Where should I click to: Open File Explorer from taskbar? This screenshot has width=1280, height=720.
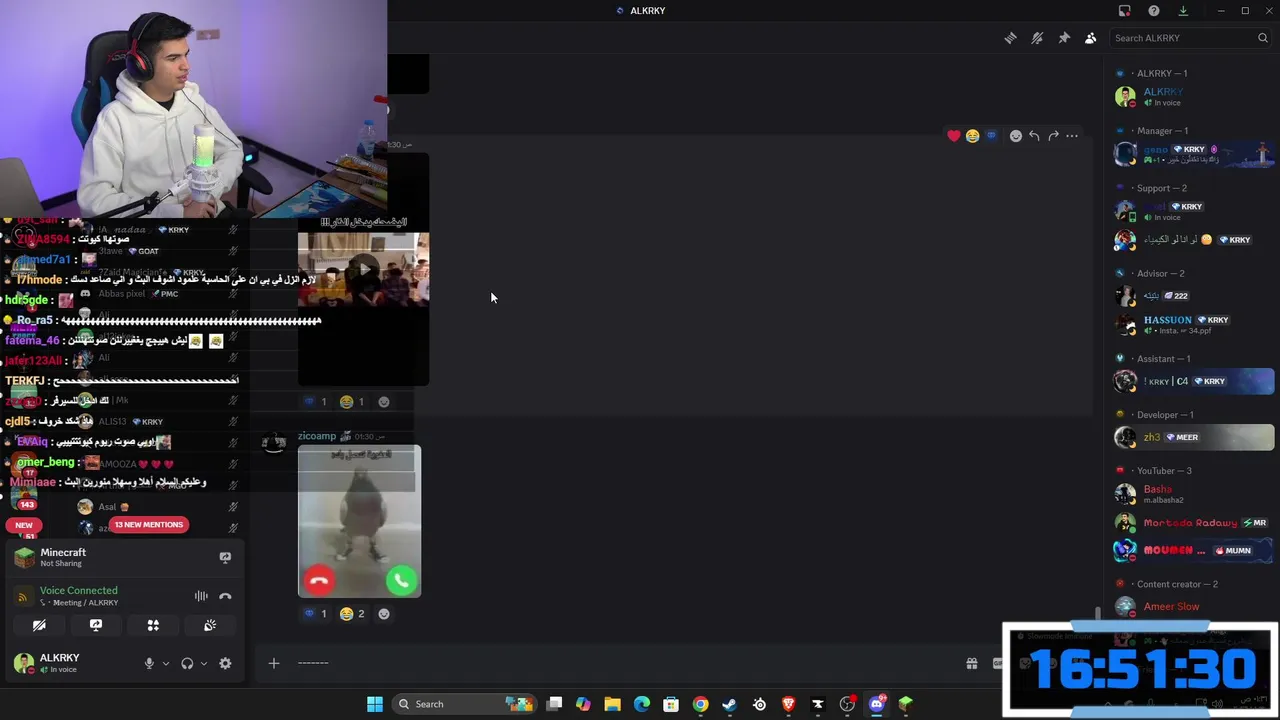[612, 704]
